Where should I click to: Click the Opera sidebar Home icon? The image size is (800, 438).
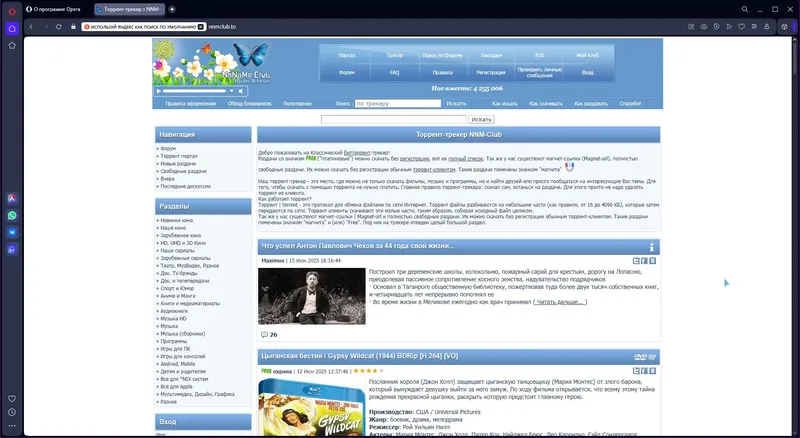coord(12,29)
